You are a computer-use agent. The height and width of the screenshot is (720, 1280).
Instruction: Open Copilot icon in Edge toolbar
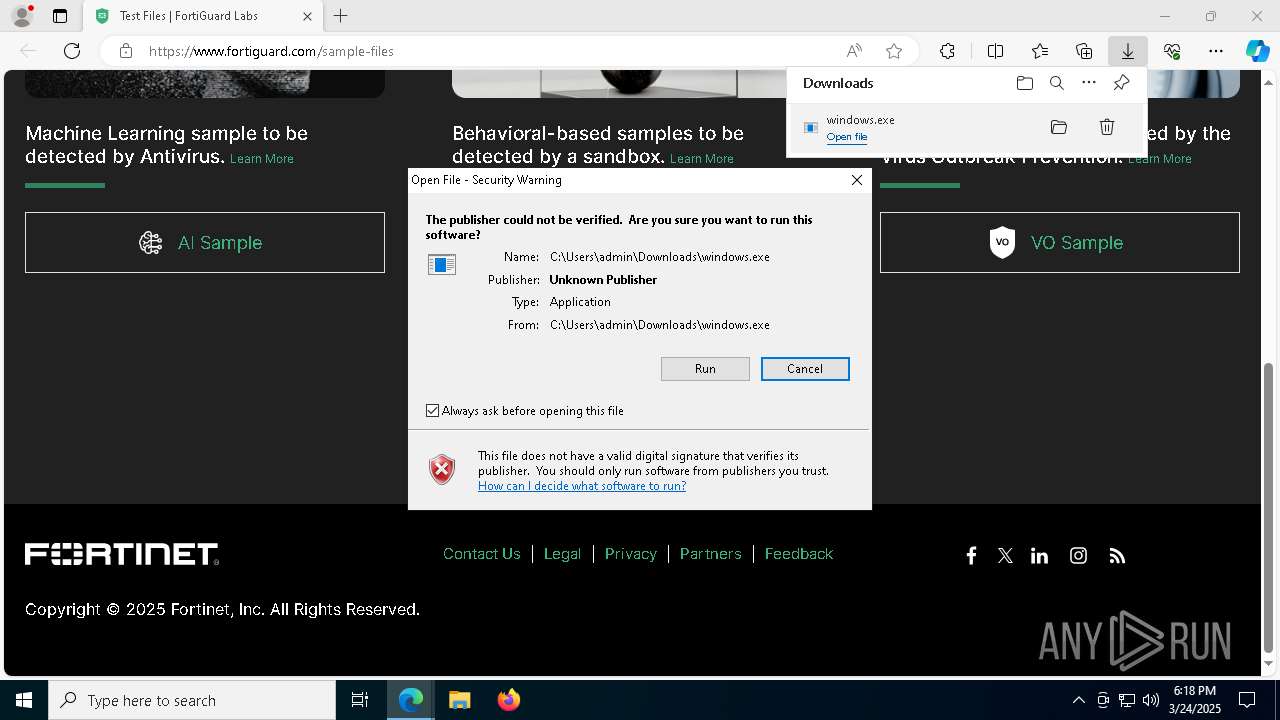click(x=1257, y=51)
